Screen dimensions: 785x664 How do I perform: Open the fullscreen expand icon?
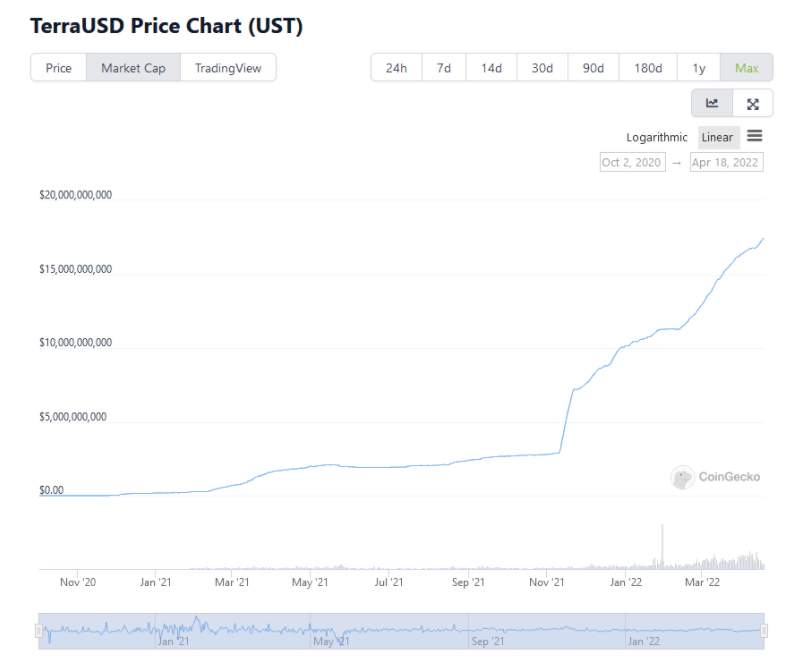[752, 104]
